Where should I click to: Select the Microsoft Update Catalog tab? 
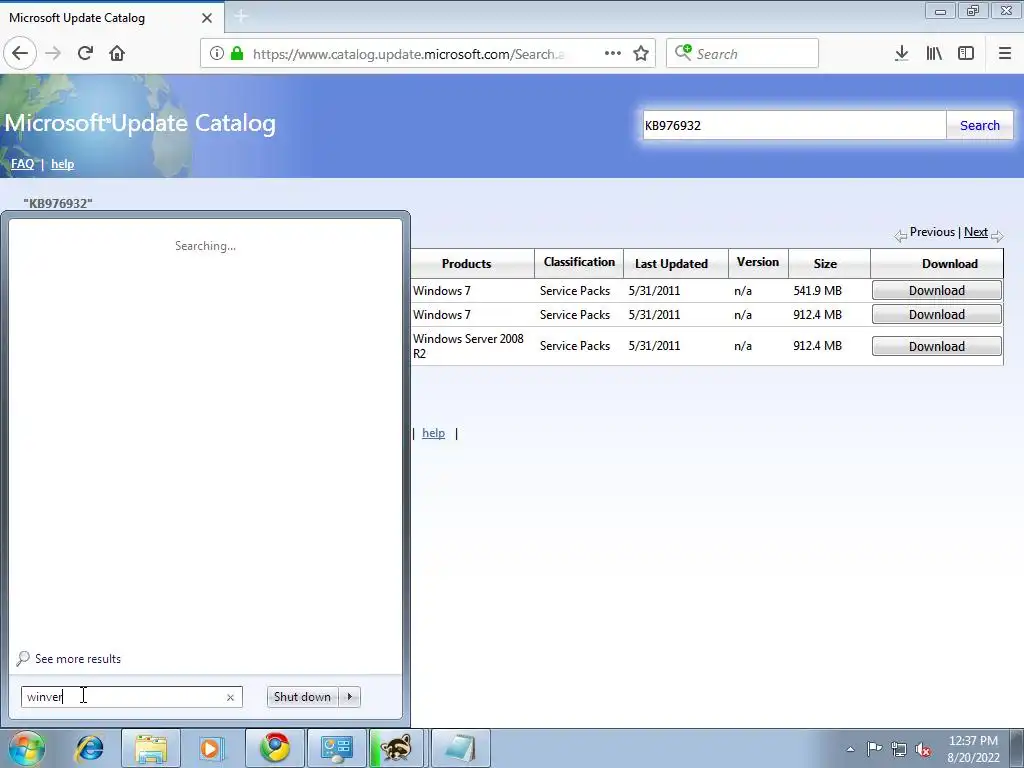112,18
